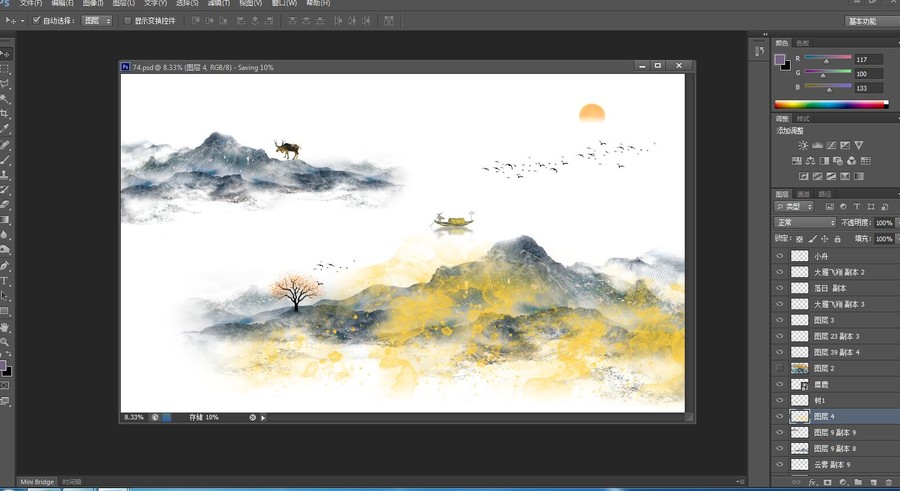Select the Gradient tool

(5, 219)
